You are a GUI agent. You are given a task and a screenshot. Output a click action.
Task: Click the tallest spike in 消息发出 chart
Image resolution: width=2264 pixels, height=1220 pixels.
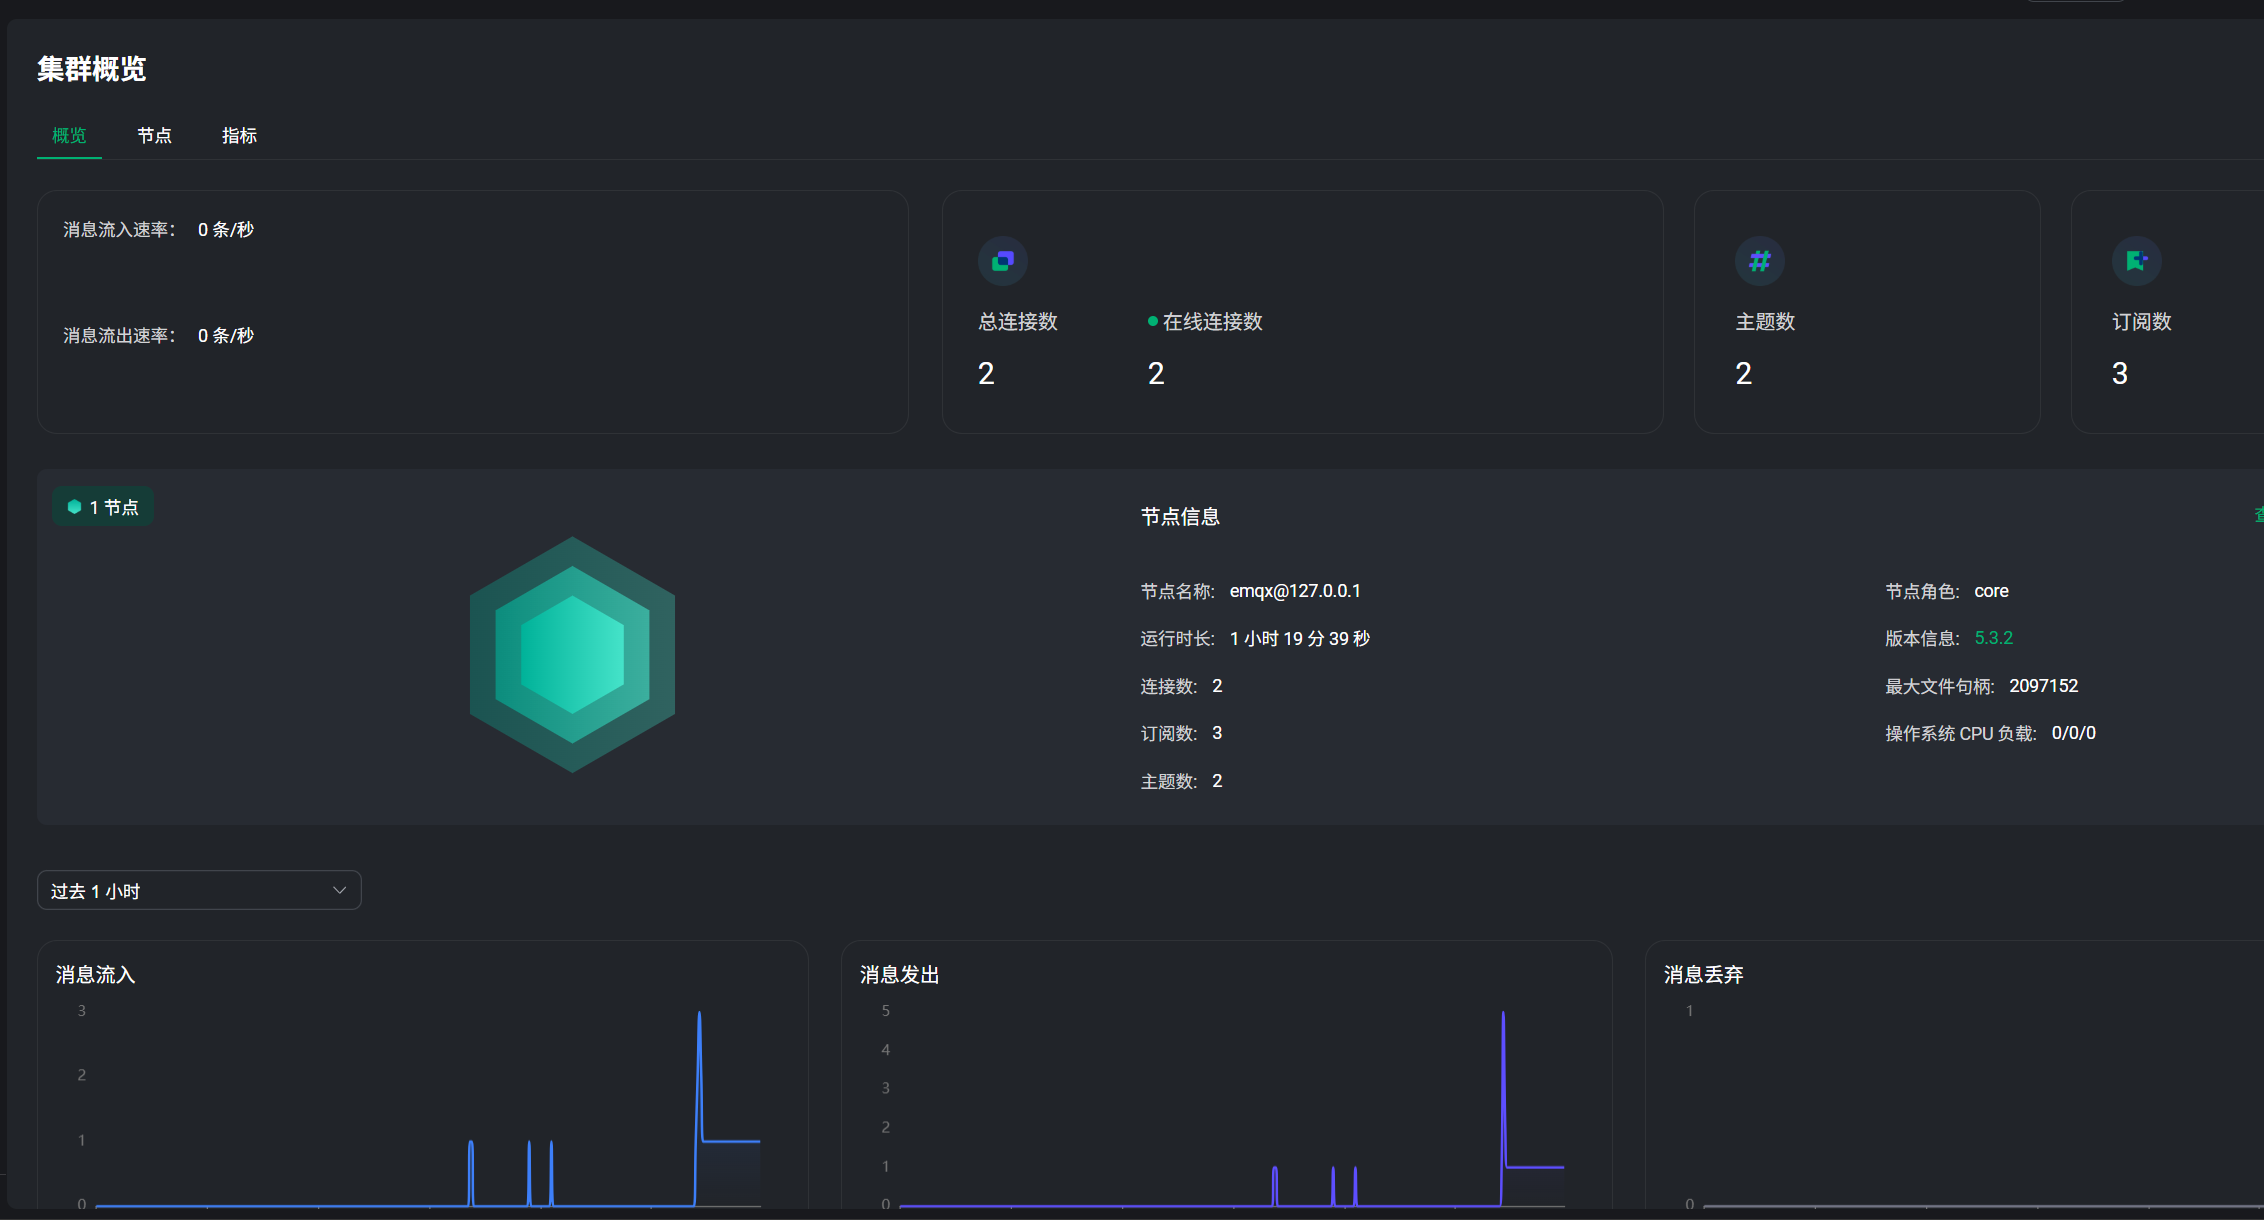(x=1503, y=1018)
